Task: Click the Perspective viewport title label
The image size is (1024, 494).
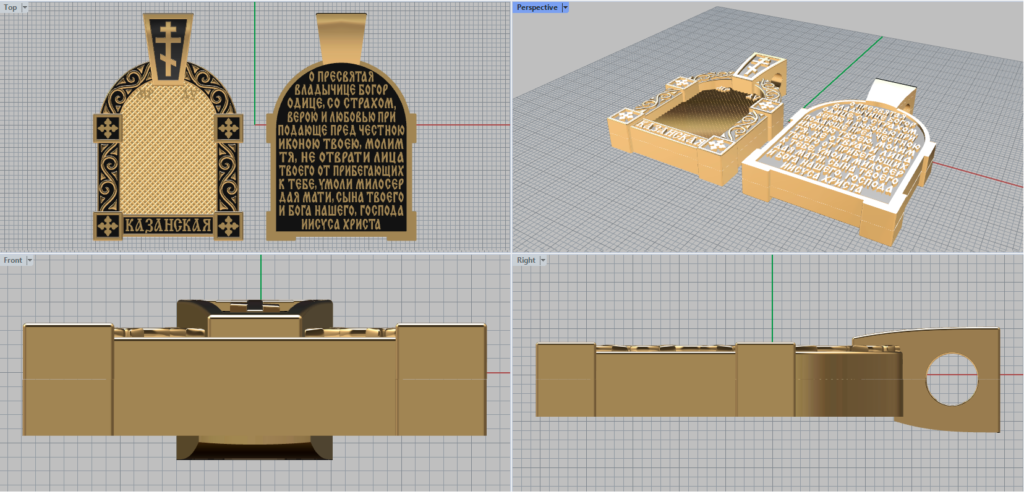Action: 536,7
